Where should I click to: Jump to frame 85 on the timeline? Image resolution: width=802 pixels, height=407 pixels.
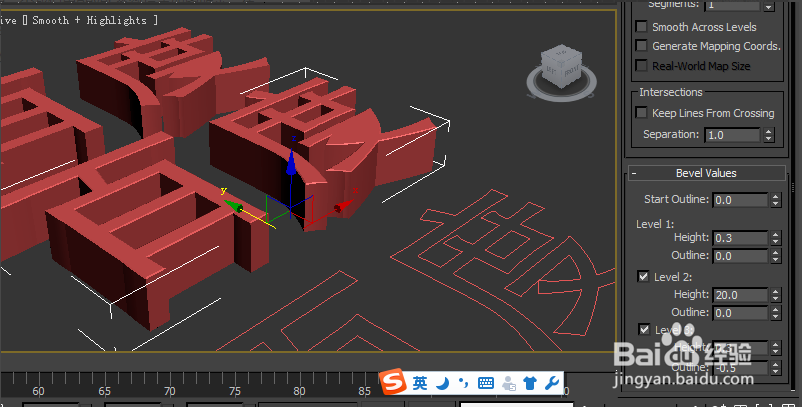(x=364, y=391)
